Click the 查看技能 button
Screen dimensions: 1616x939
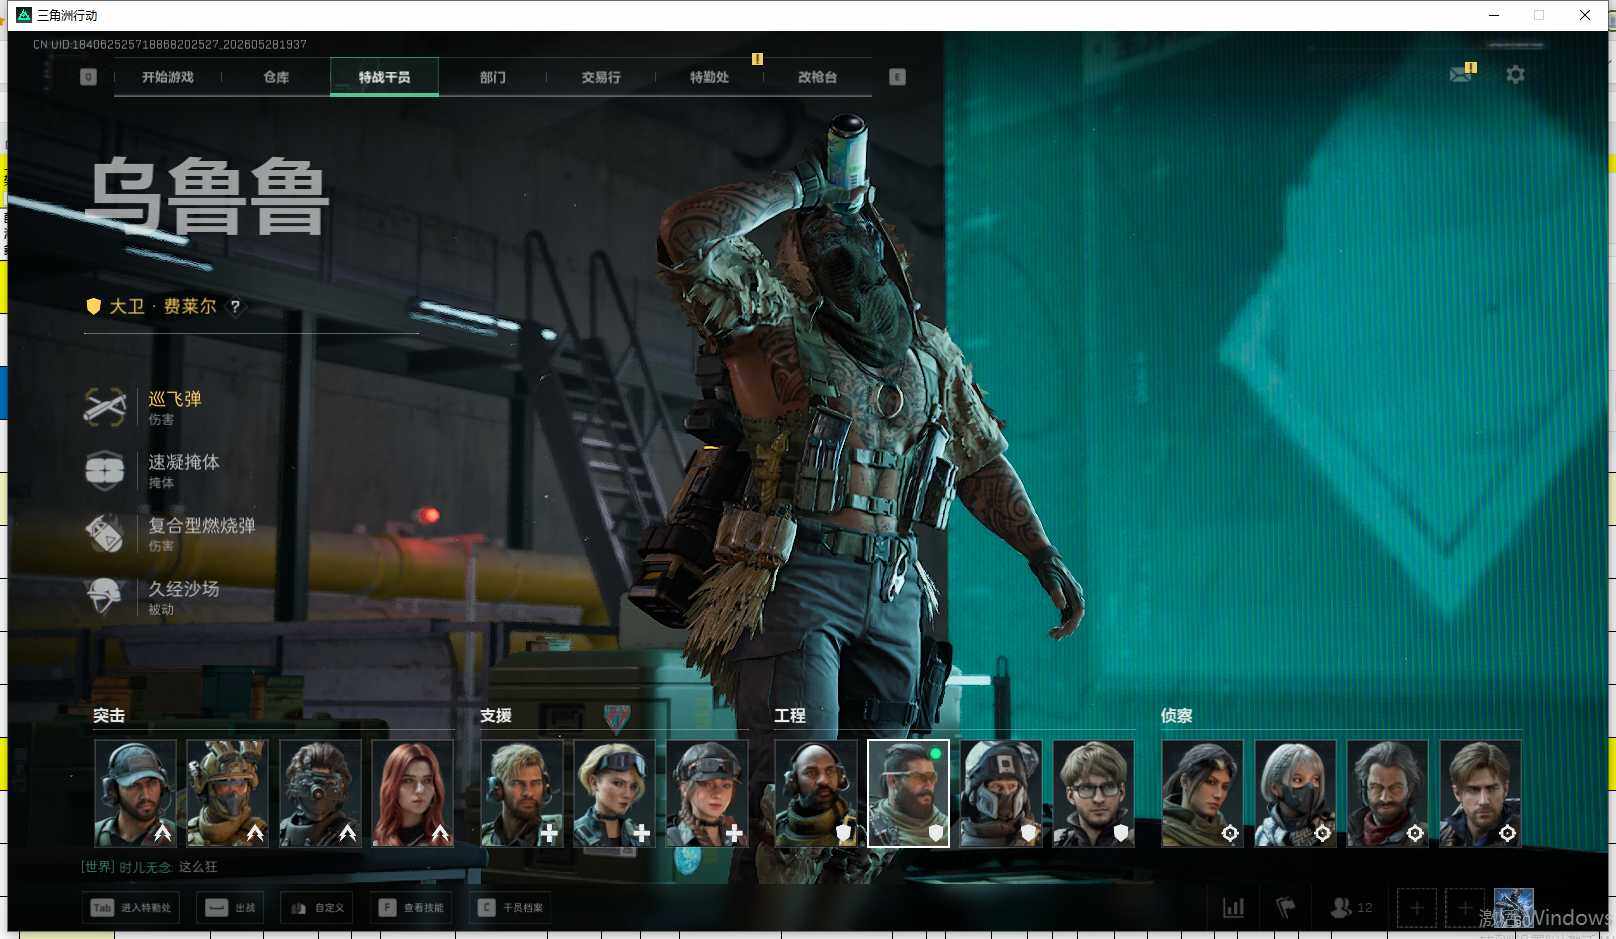tap(411, 908)
